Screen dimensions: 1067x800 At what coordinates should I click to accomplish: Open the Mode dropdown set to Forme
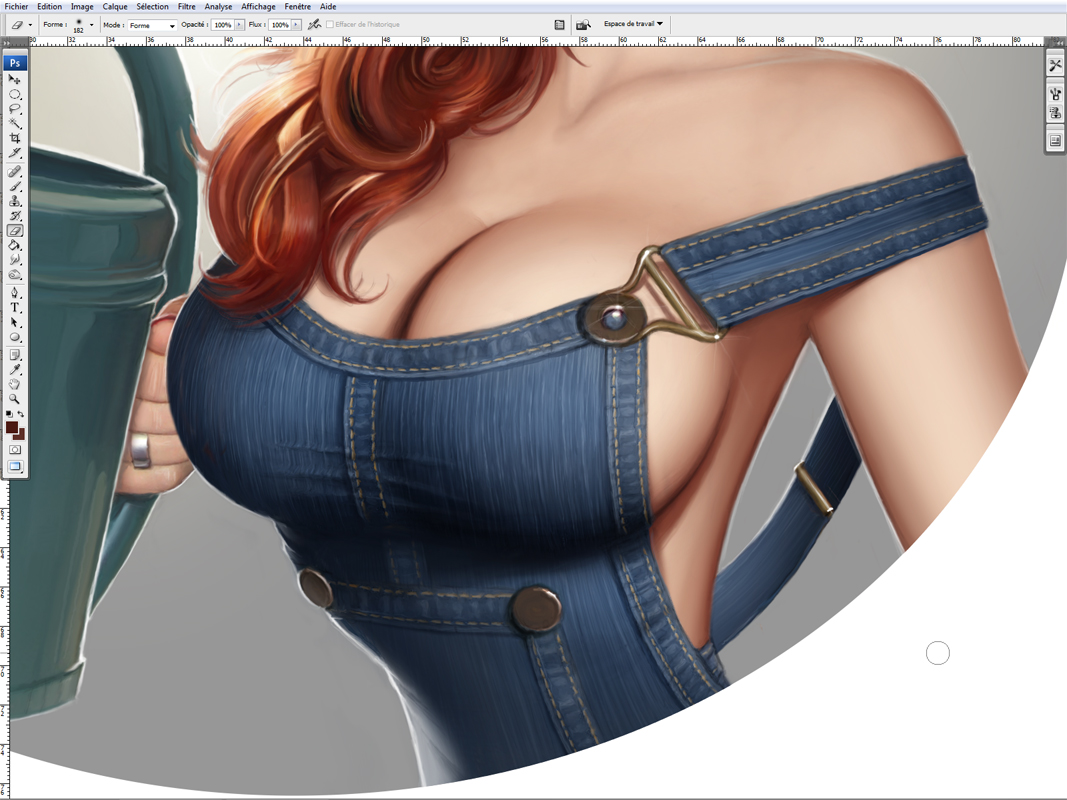152,25
